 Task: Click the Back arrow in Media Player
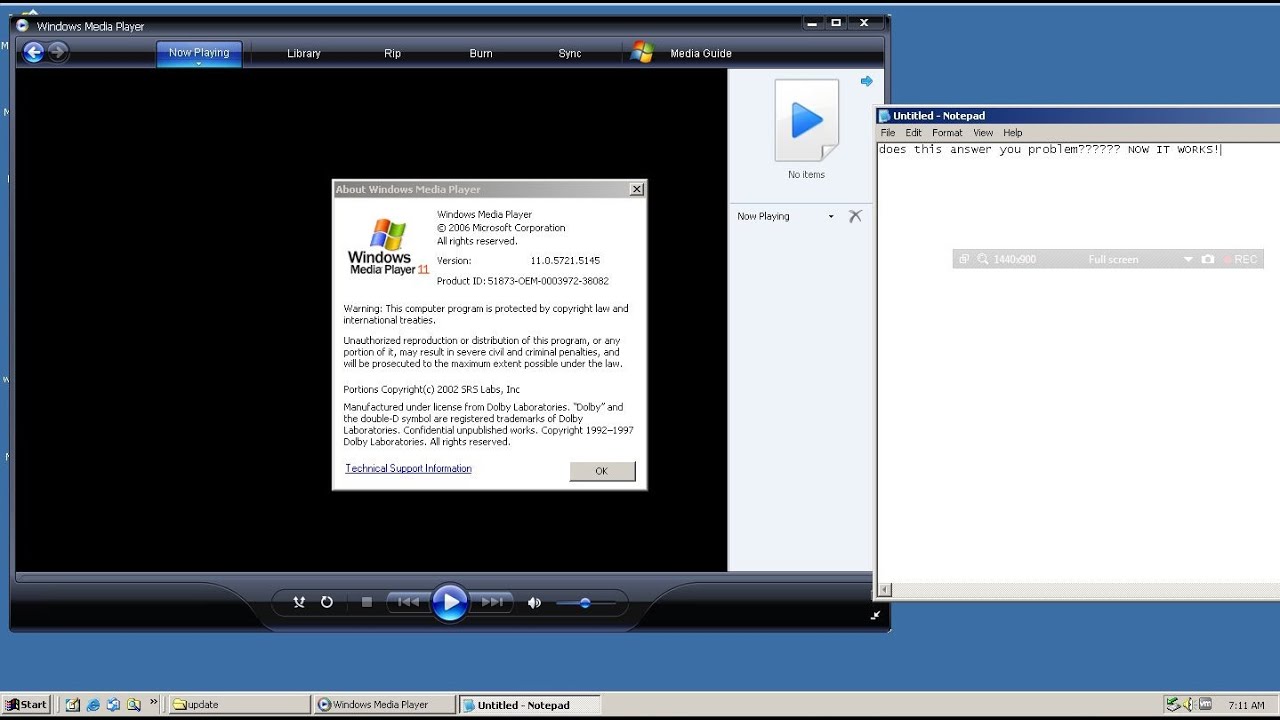coord(33,53)
